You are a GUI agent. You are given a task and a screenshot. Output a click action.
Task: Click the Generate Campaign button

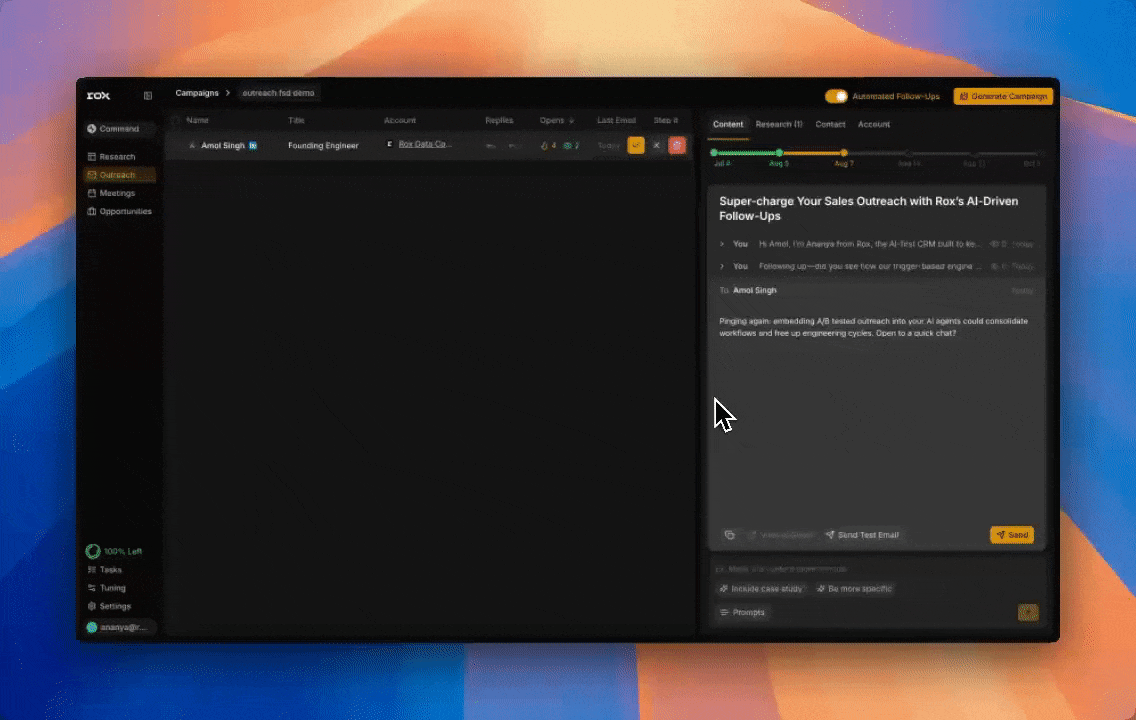pyautogui.click(x=1003, y=96)
